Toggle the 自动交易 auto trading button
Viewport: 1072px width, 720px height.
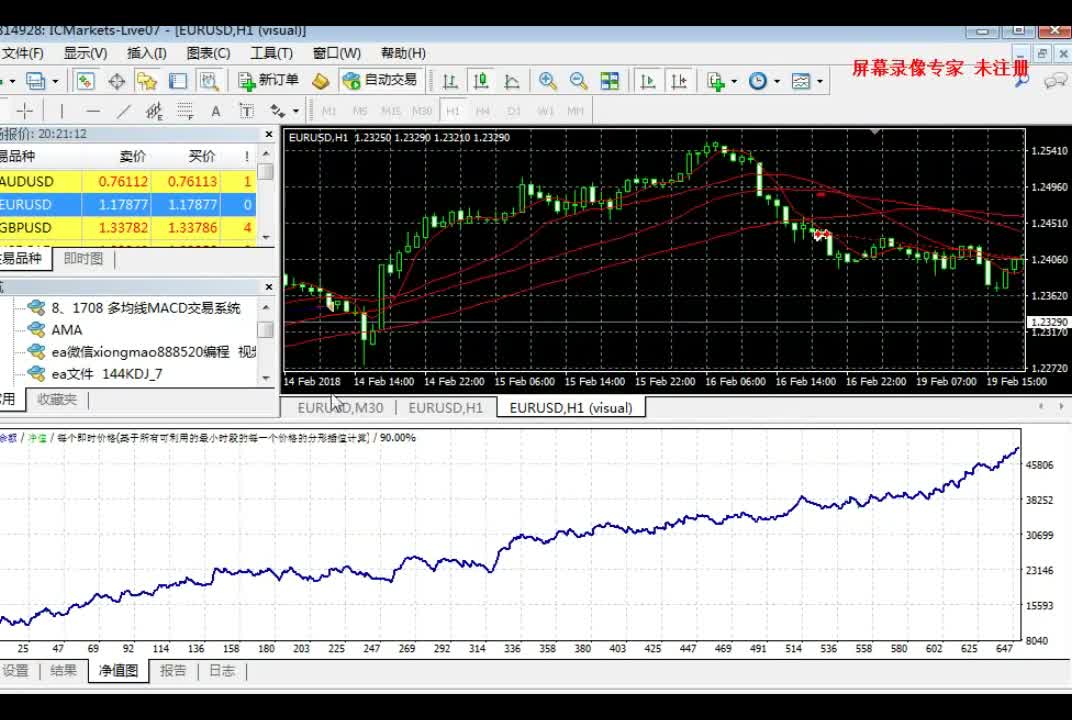tap(381, 81)
